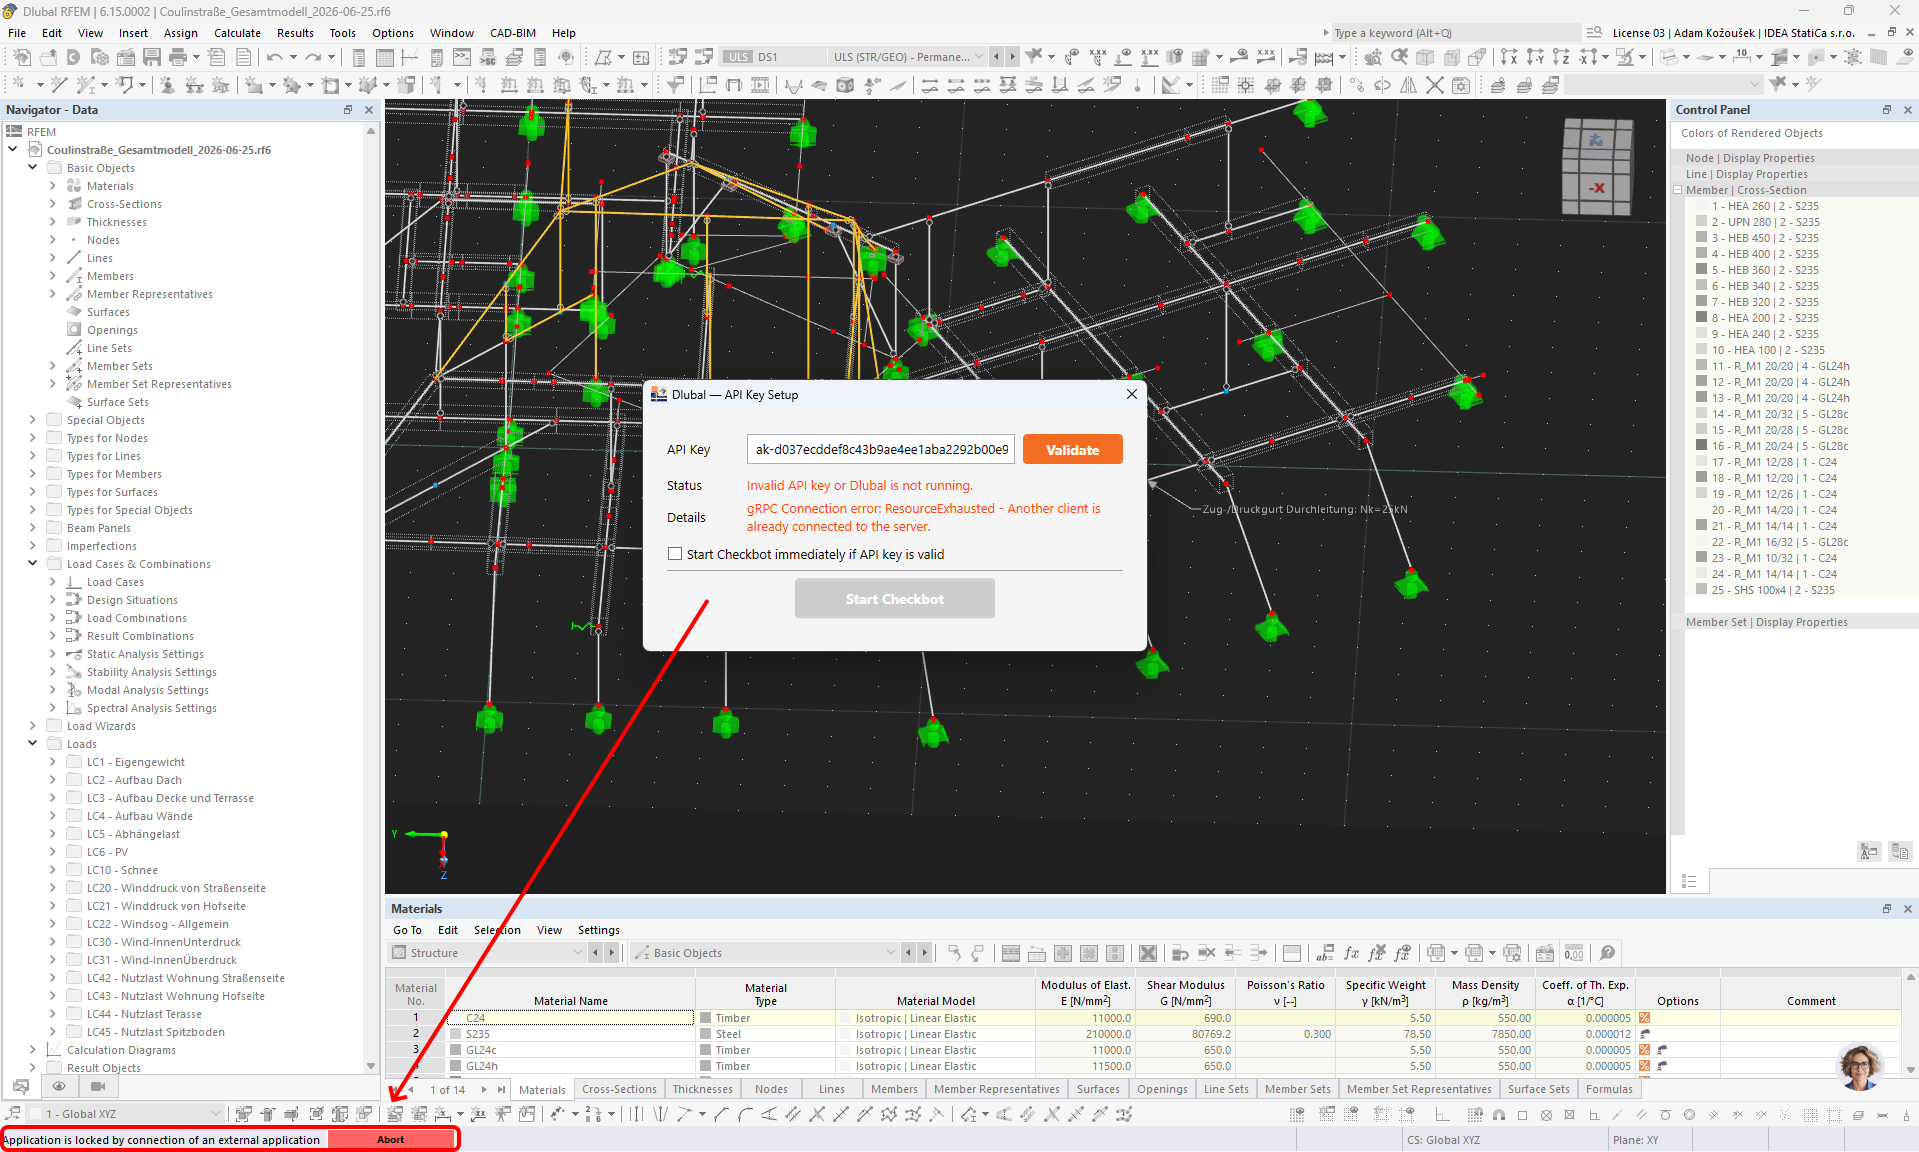The width and height of the screenshot is (1919, 1152).
Task: Click the New Model icon in the main toolbar
Action: (x=22, y=57)
